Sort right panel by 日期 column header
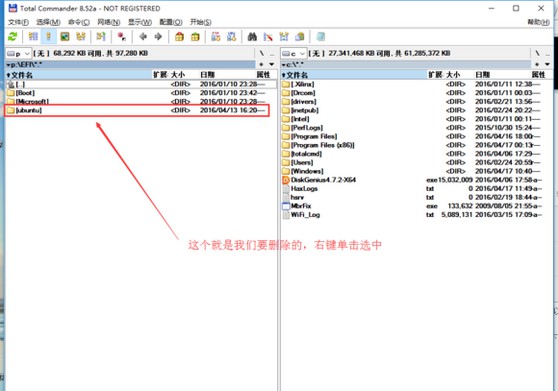Image resolution: width=558 pixels, height=391 pixels. [483, 75]
